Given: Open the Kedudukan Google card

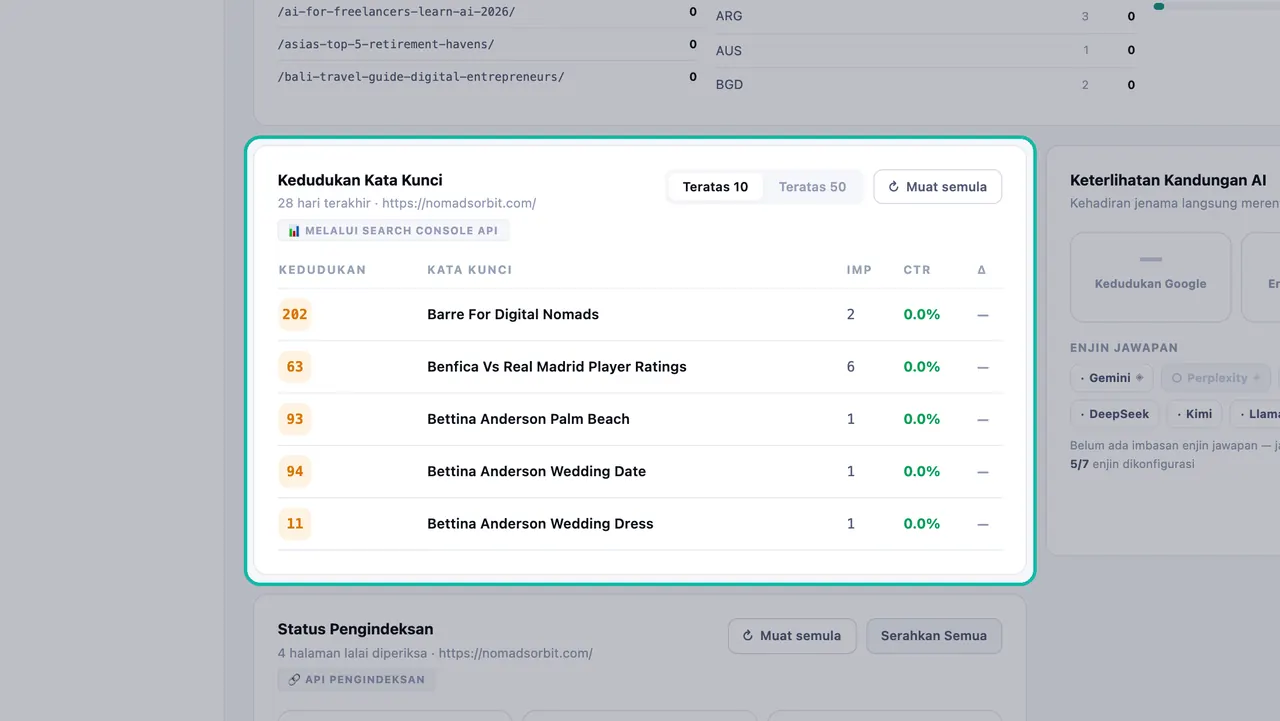Looking at the screenshot, I should coord(1150,277).
